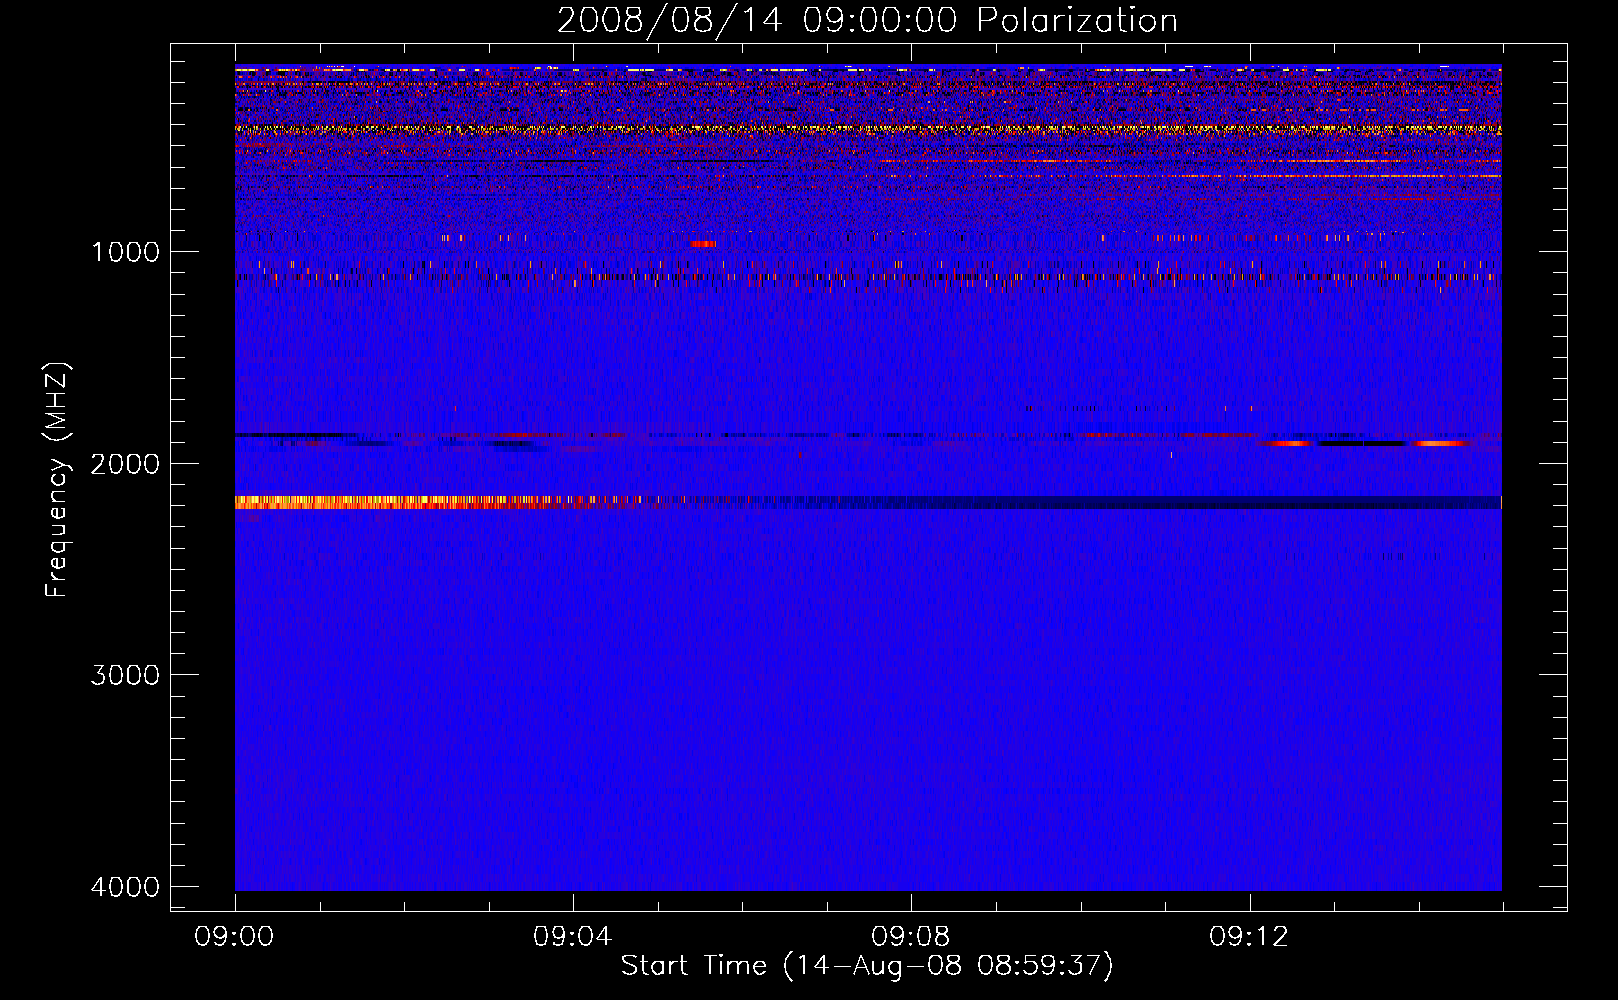The width and height of the screenshot is (1618, 1000).
Task: Click the 'Start Time (14-Aug-08 08:59:37)' label
Action: 867,966
